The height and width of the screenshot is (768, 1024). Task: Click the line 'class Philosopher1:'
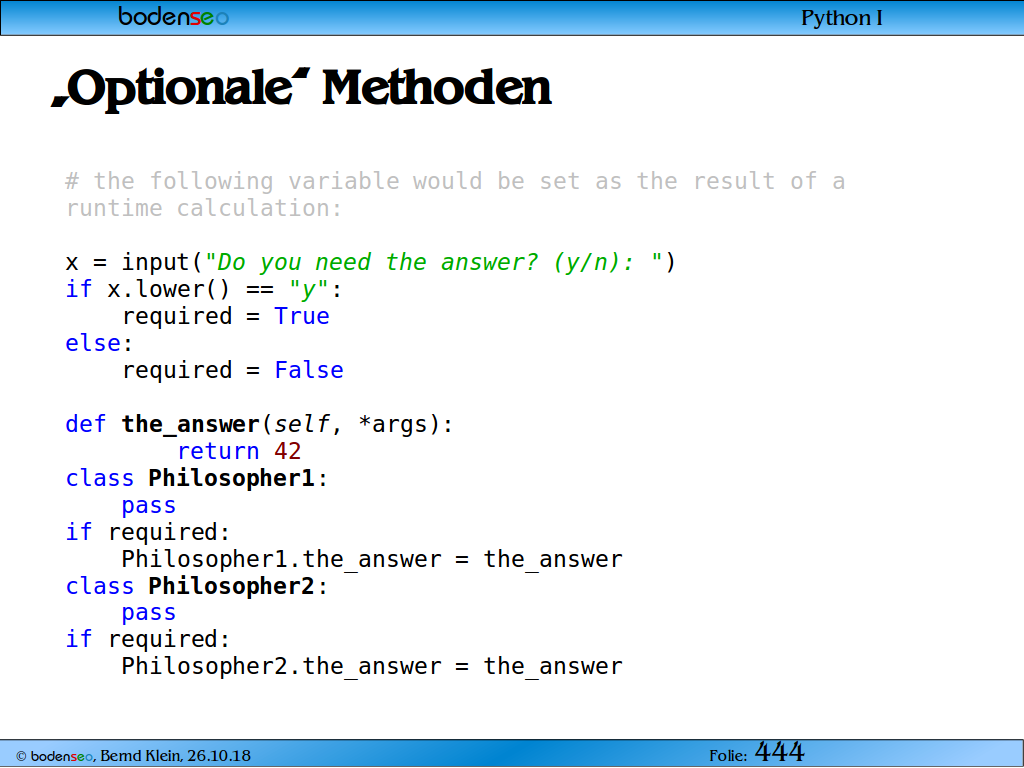(x=197, y=478)
